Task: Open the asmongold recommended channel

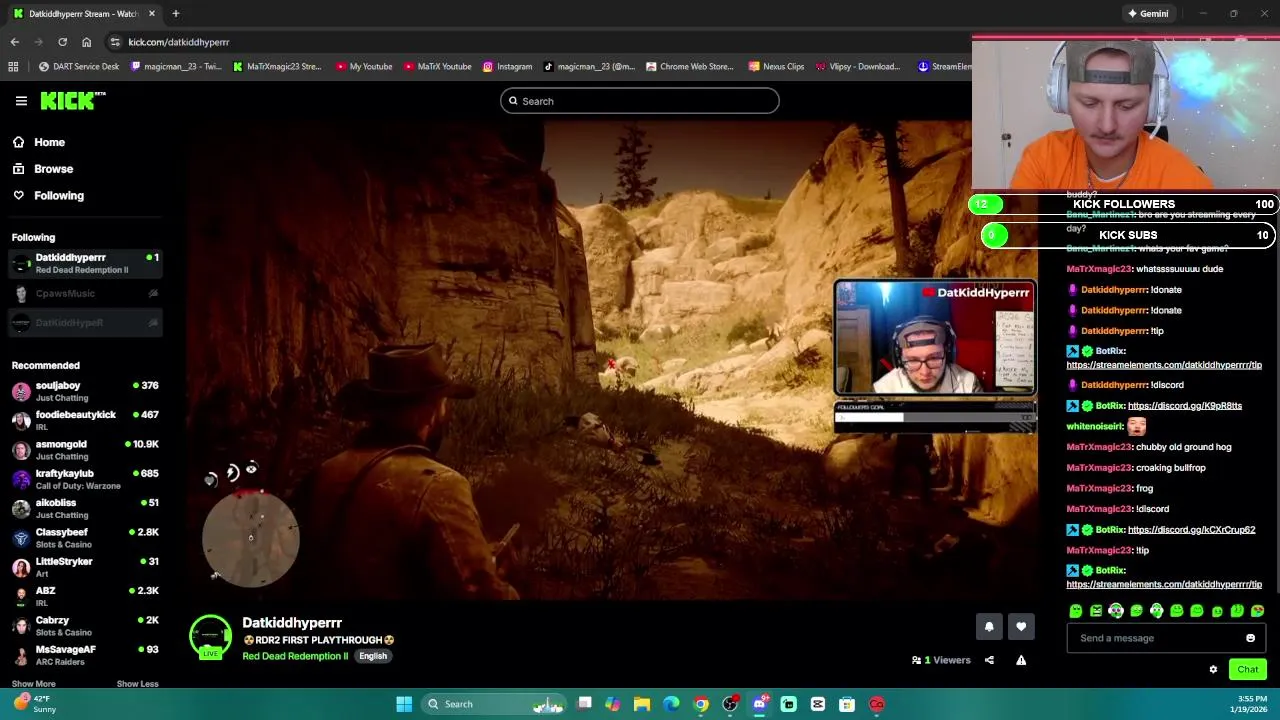Action: click(x=85, y=450)
